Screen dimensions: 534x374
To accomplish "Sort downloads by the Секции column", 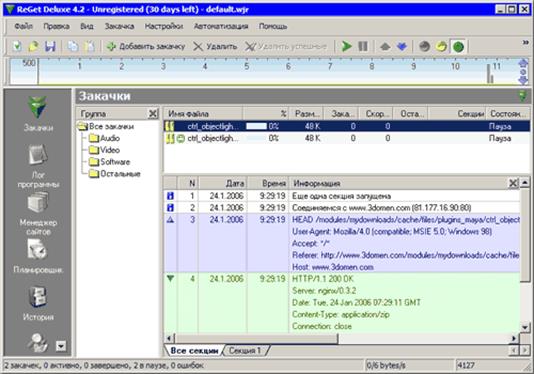I will [x=457, y=113].
